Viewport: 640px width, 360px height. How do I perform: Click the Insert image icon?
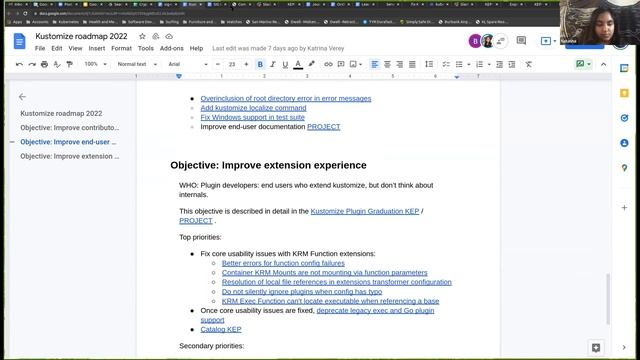coord(353,64)
